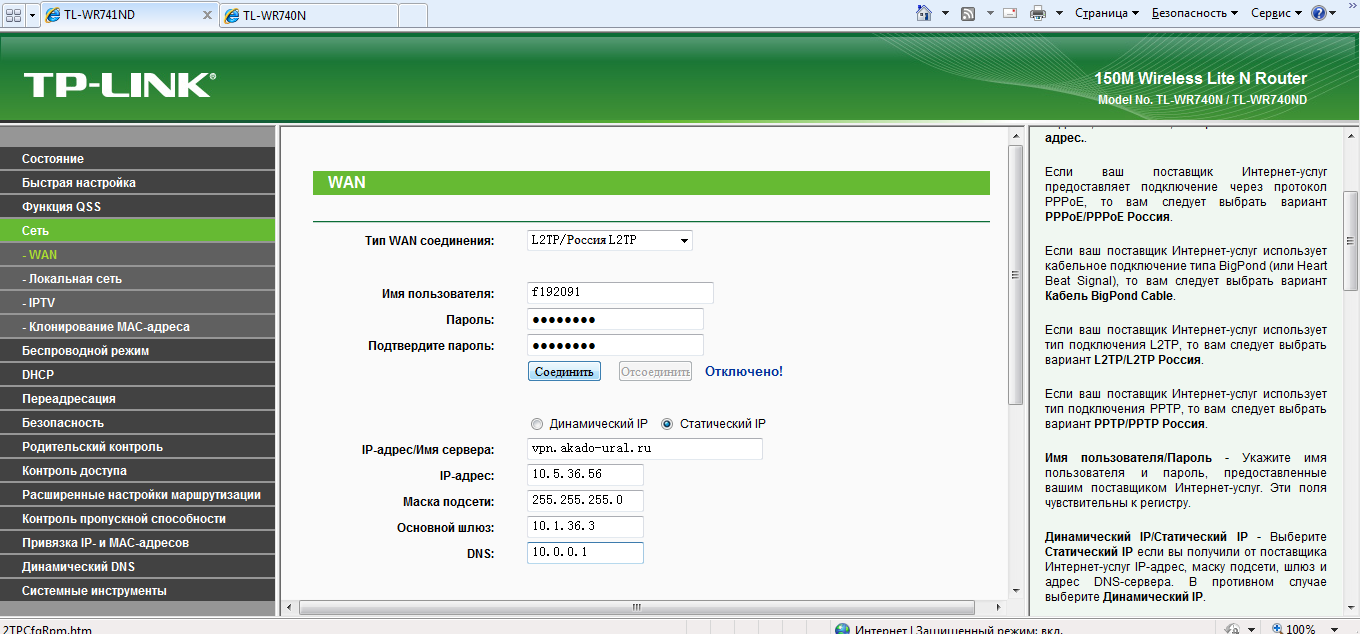The image size is (1360, 634).
Task: Open Системные инструменты in the sidebar
Action: pyautogui.click(x=138, y=591)
